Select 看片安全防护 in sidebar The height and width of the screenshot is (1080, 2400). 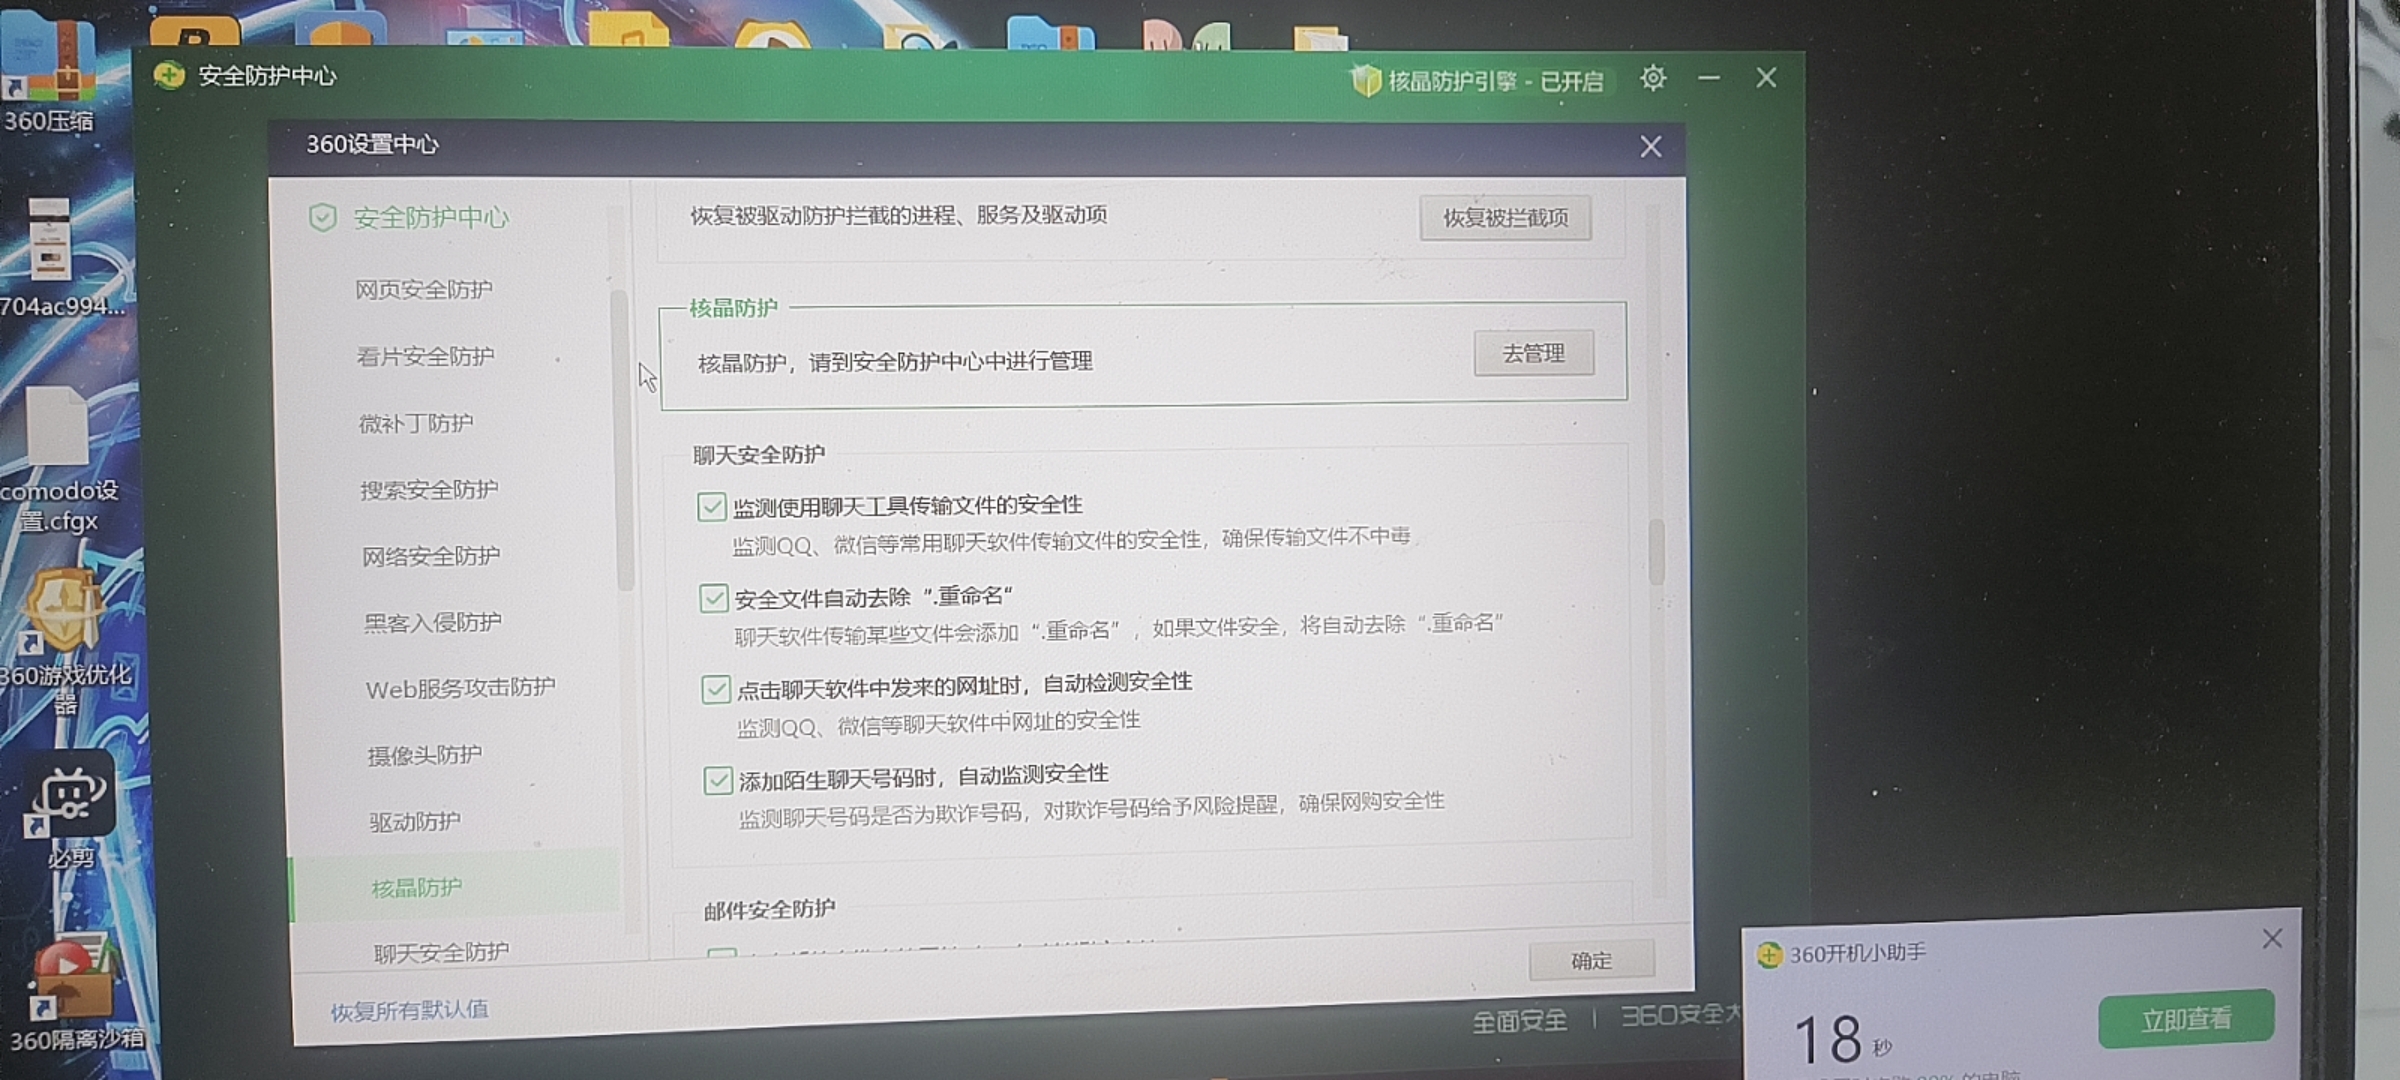(425, 356)
